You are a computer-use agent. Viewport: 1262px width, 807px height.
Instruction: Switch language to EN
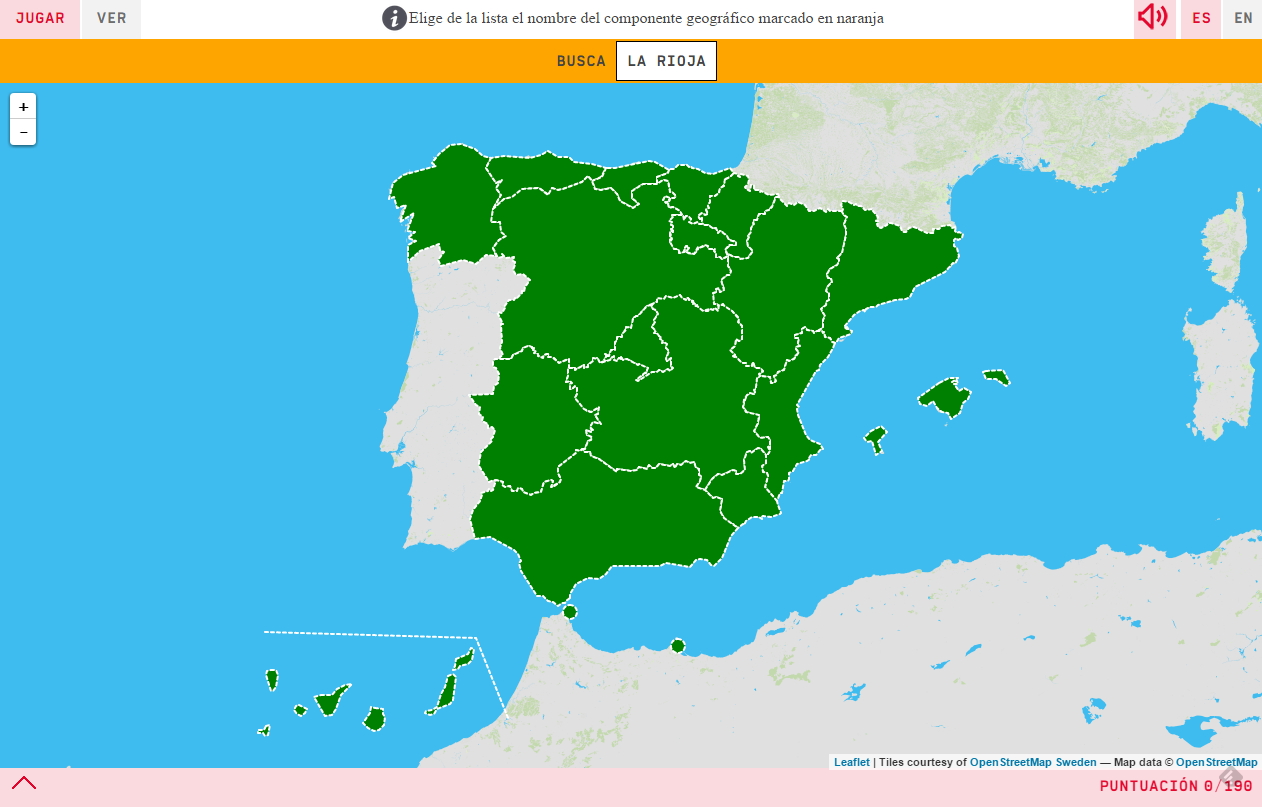click(1243, 18)
